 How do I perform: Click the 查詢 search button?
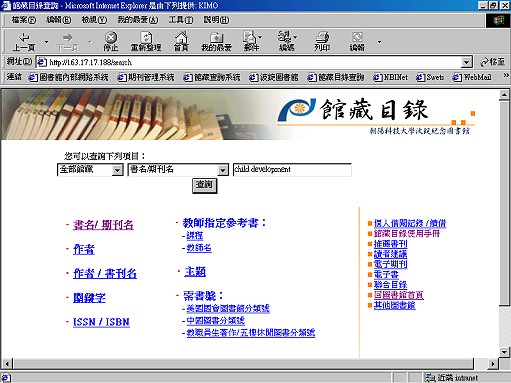204,185
